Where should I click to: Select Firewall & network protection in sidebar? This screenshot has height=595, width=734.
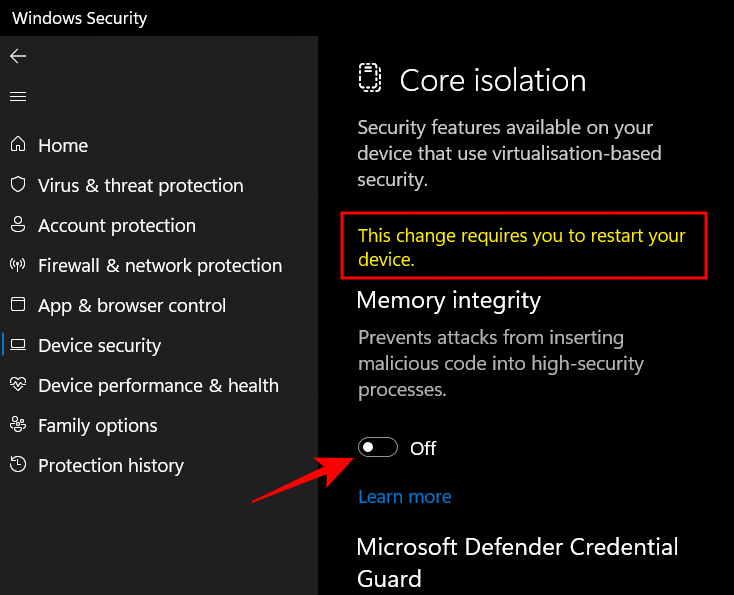tap(160, 265)
